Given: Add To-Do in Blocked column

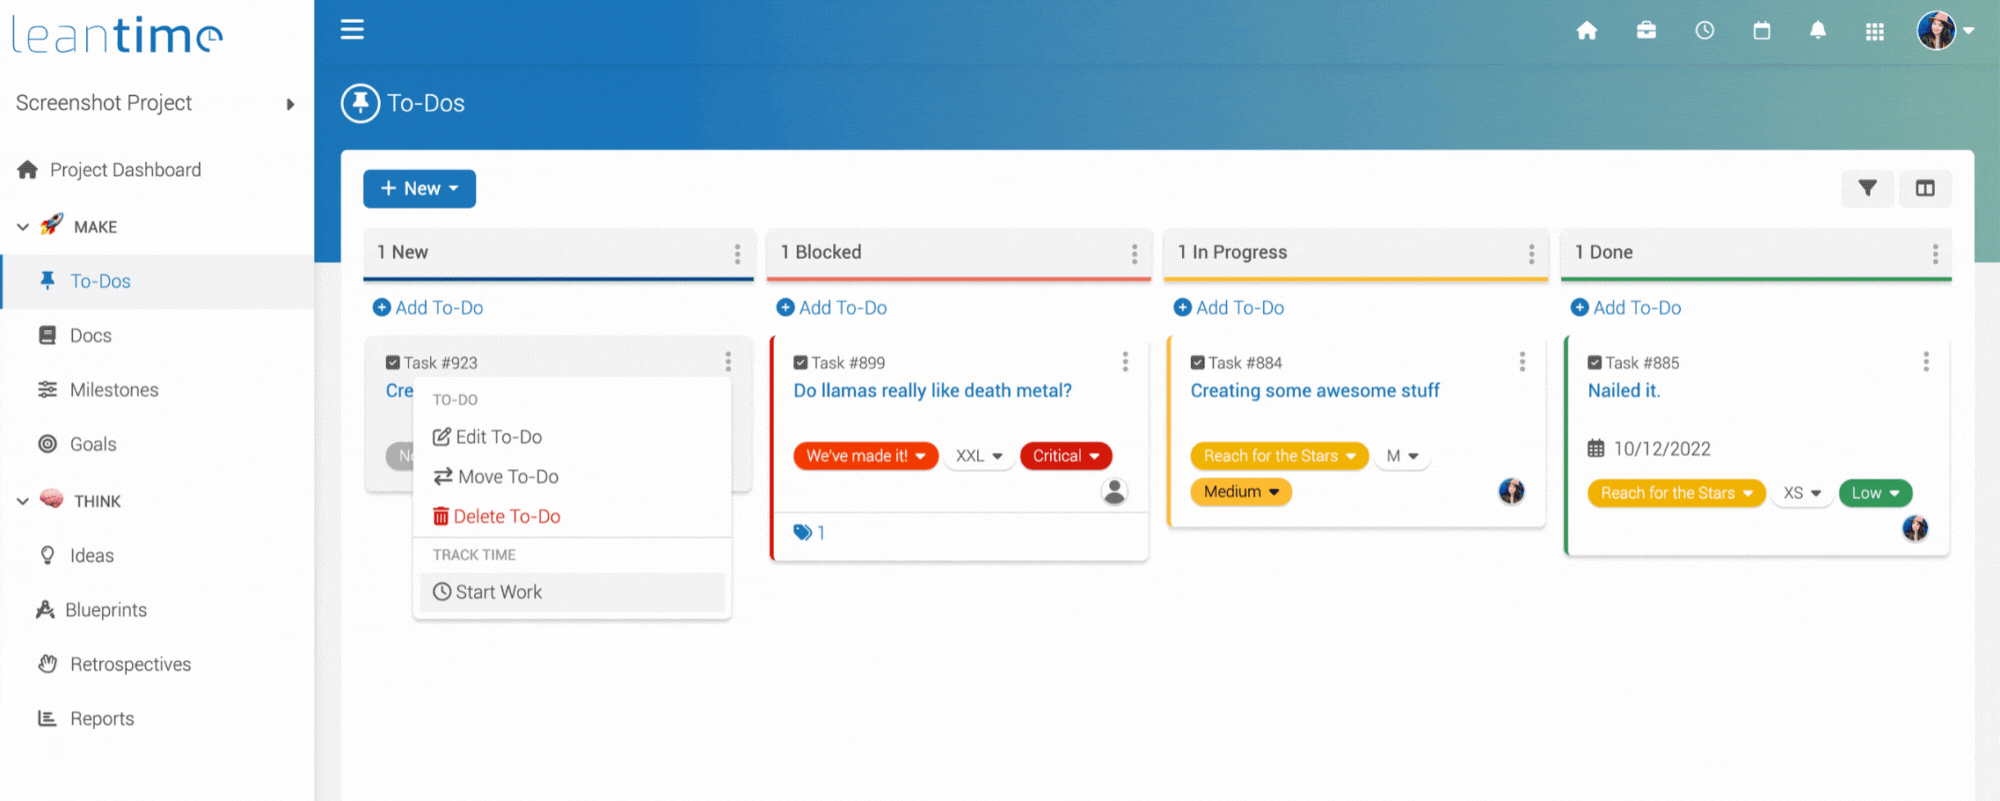Looking at the screenshot, I should (x=832, y=308).
